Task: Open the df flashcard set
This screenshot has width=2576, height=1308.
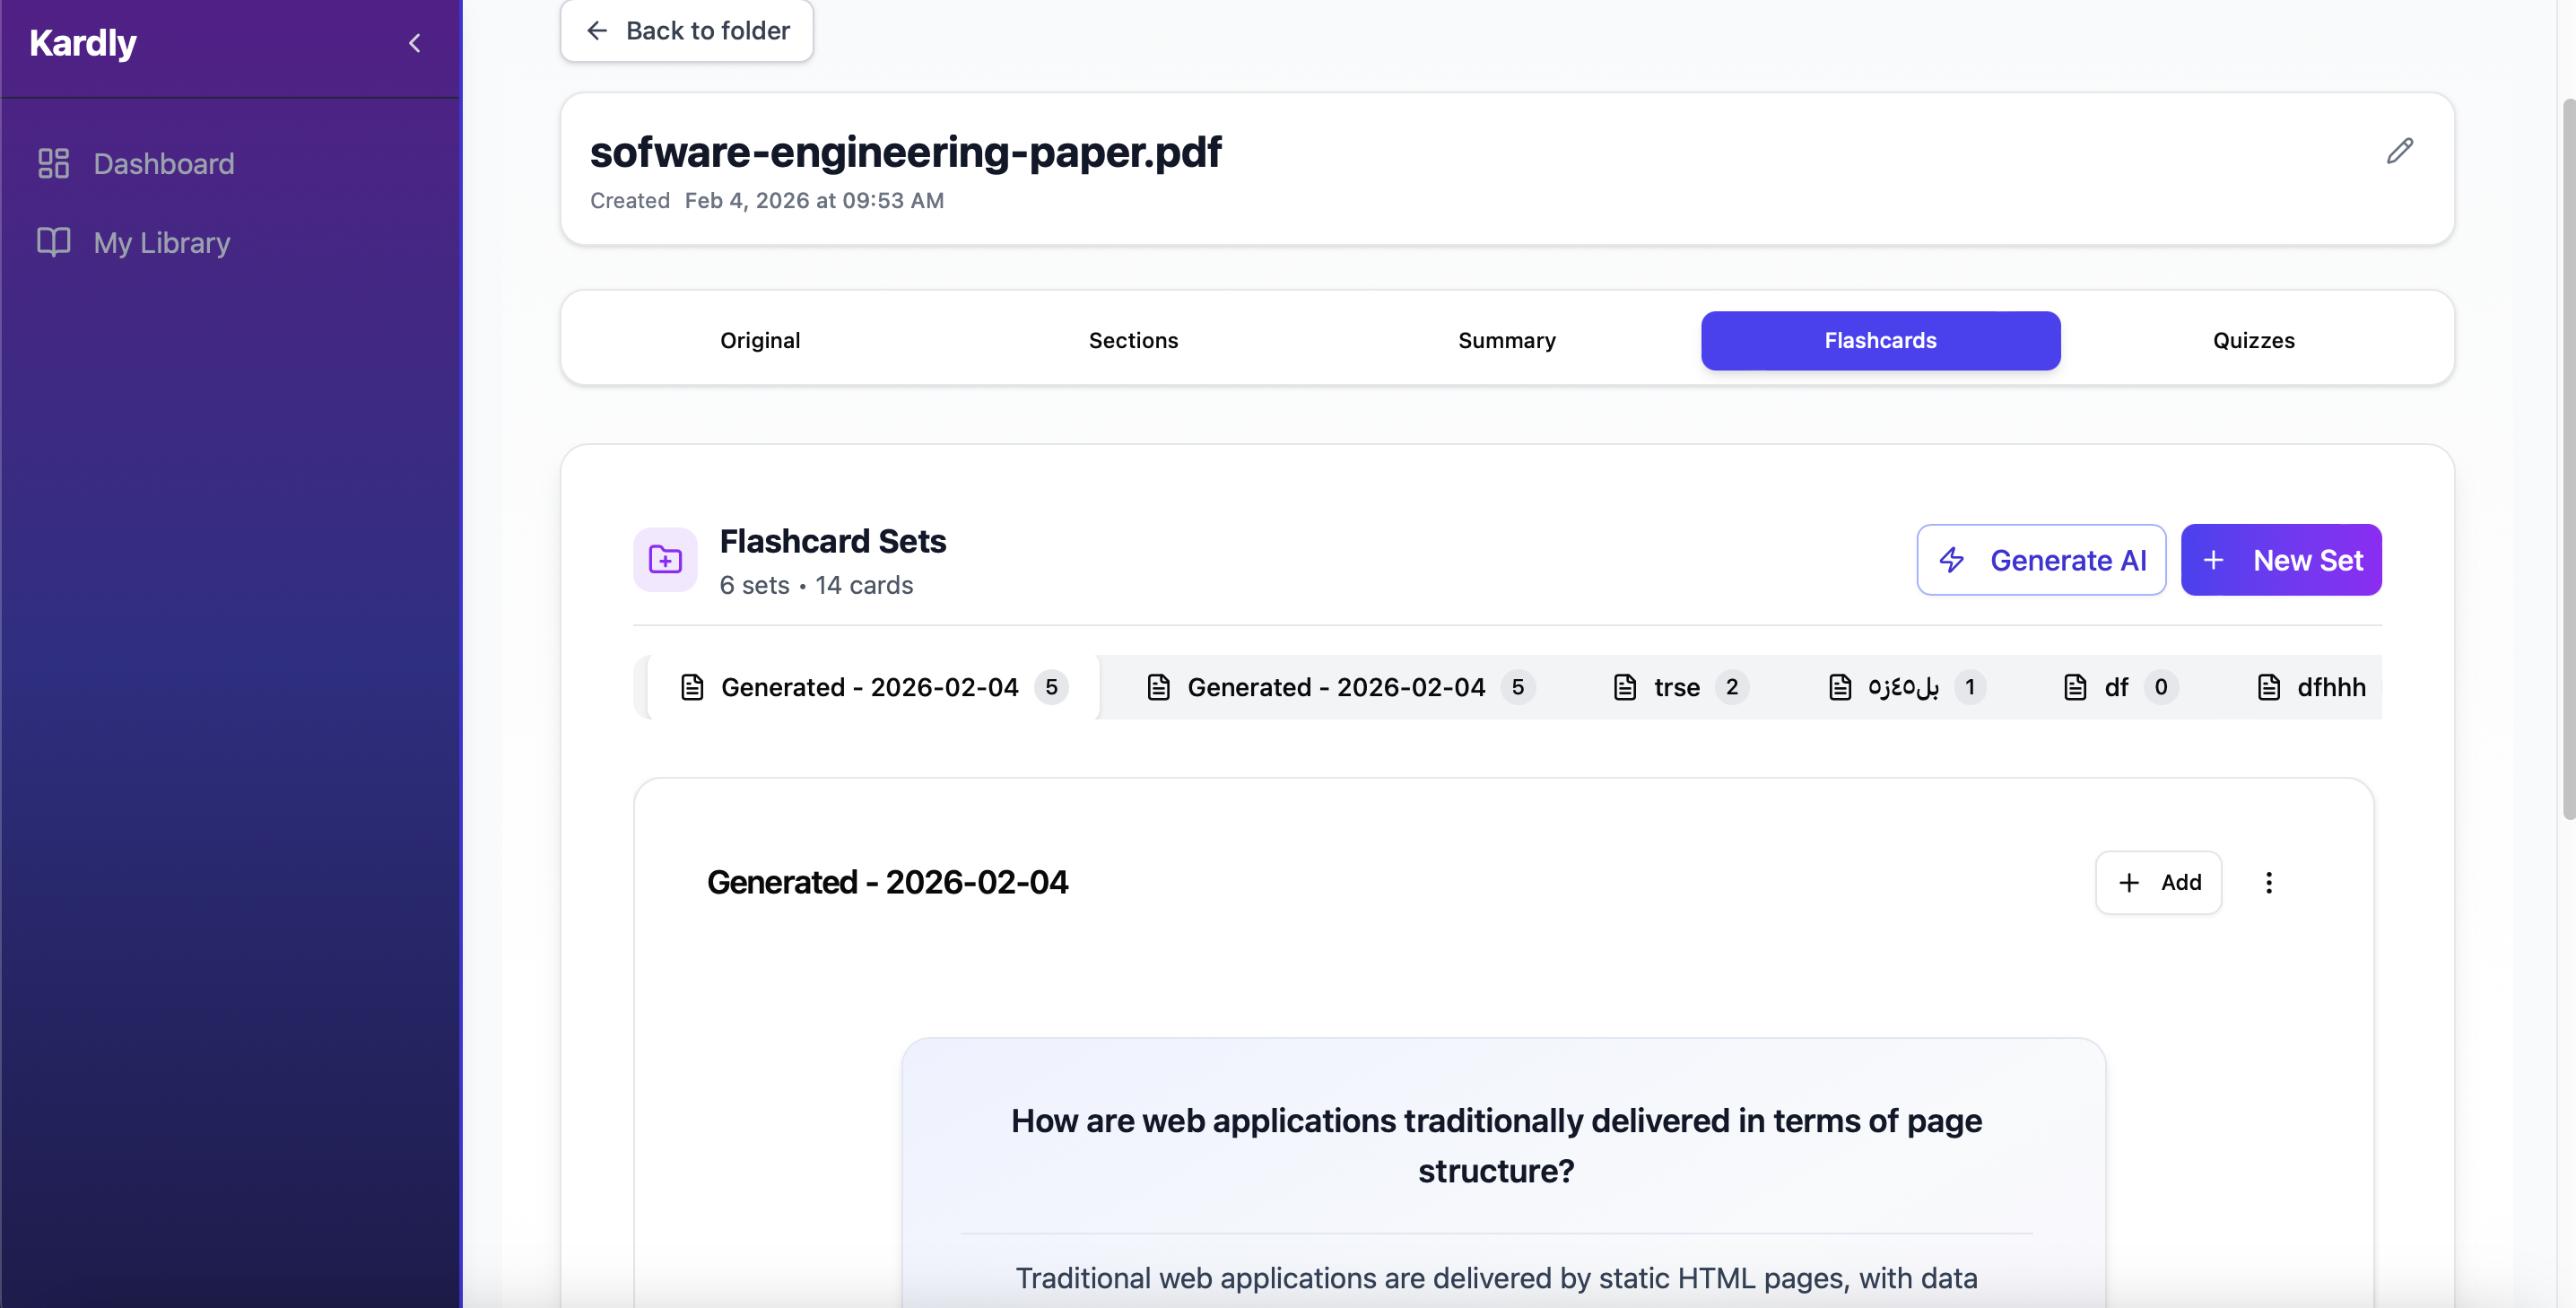Action: (2120, 687)
